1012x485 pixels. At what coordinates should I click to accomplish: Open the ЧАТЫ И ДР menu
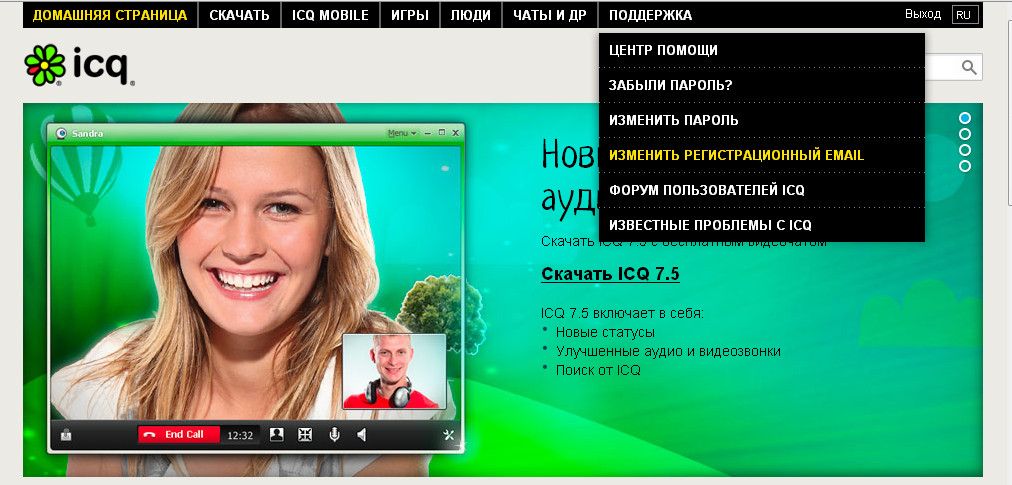(x=550, y=15)
